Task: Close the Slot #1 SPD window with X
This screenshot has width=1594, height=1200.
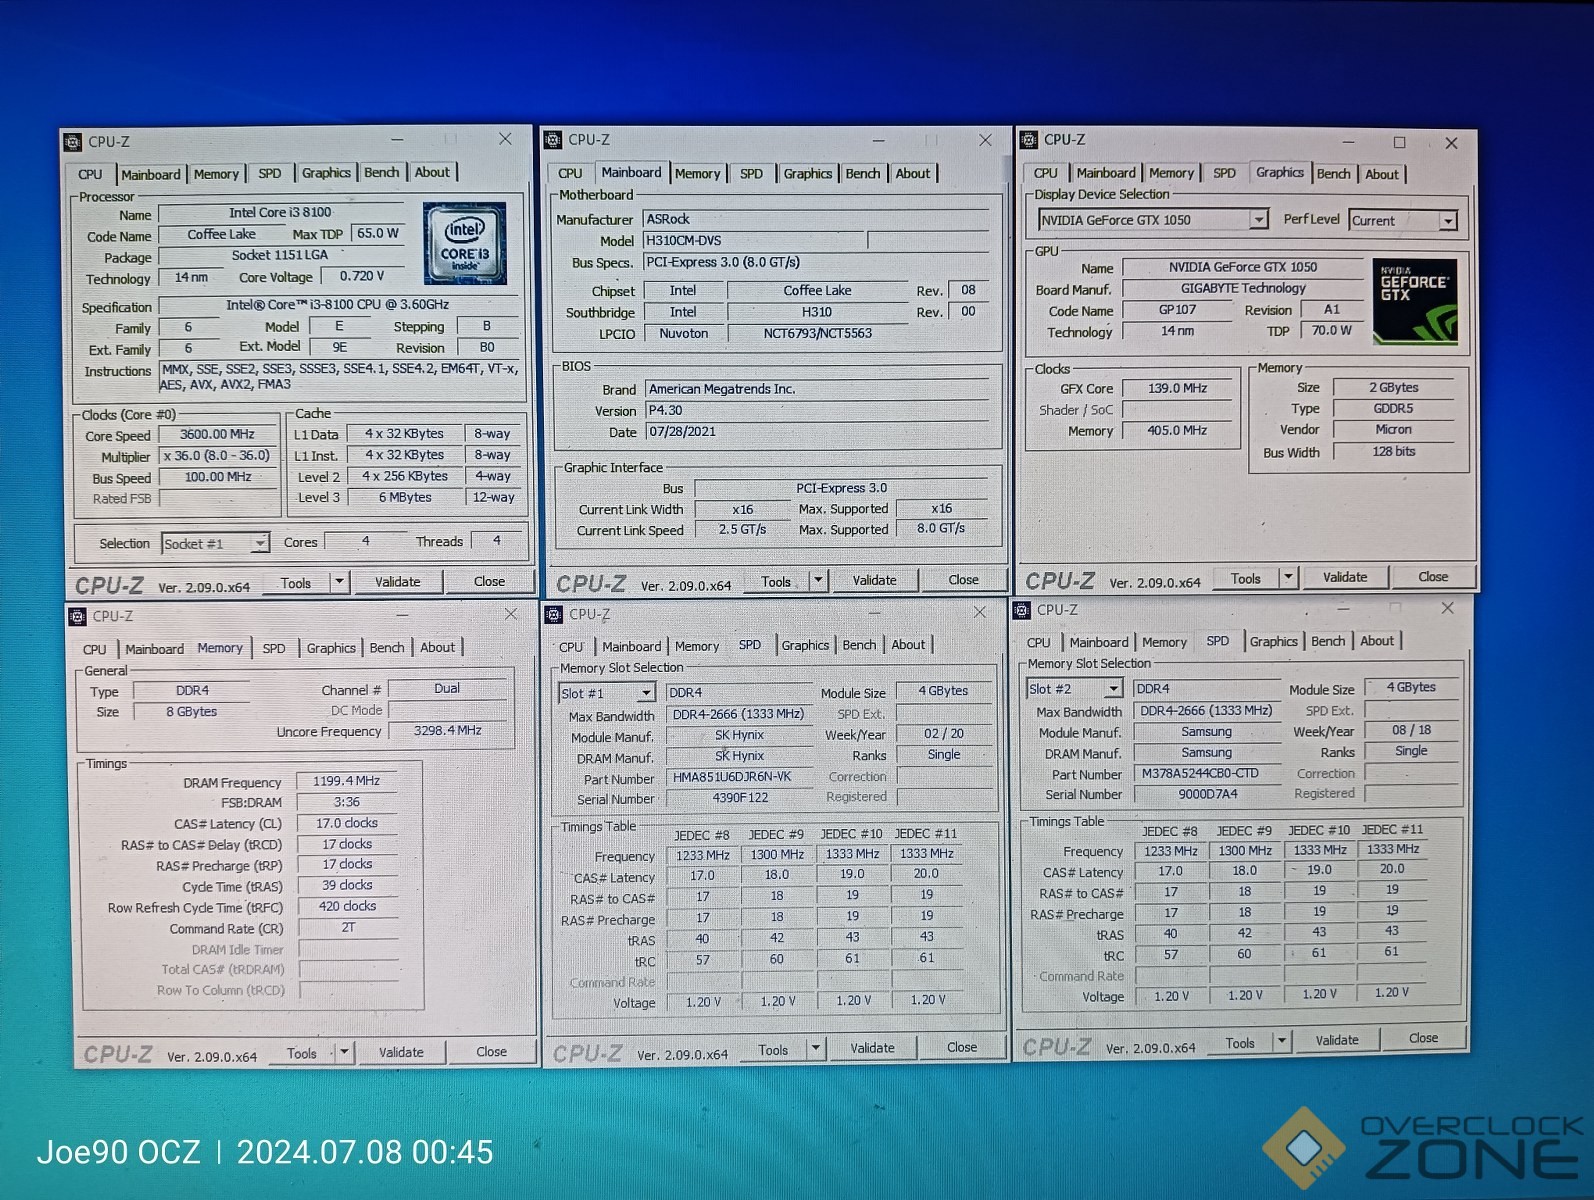Action: [x=980, y=611]
